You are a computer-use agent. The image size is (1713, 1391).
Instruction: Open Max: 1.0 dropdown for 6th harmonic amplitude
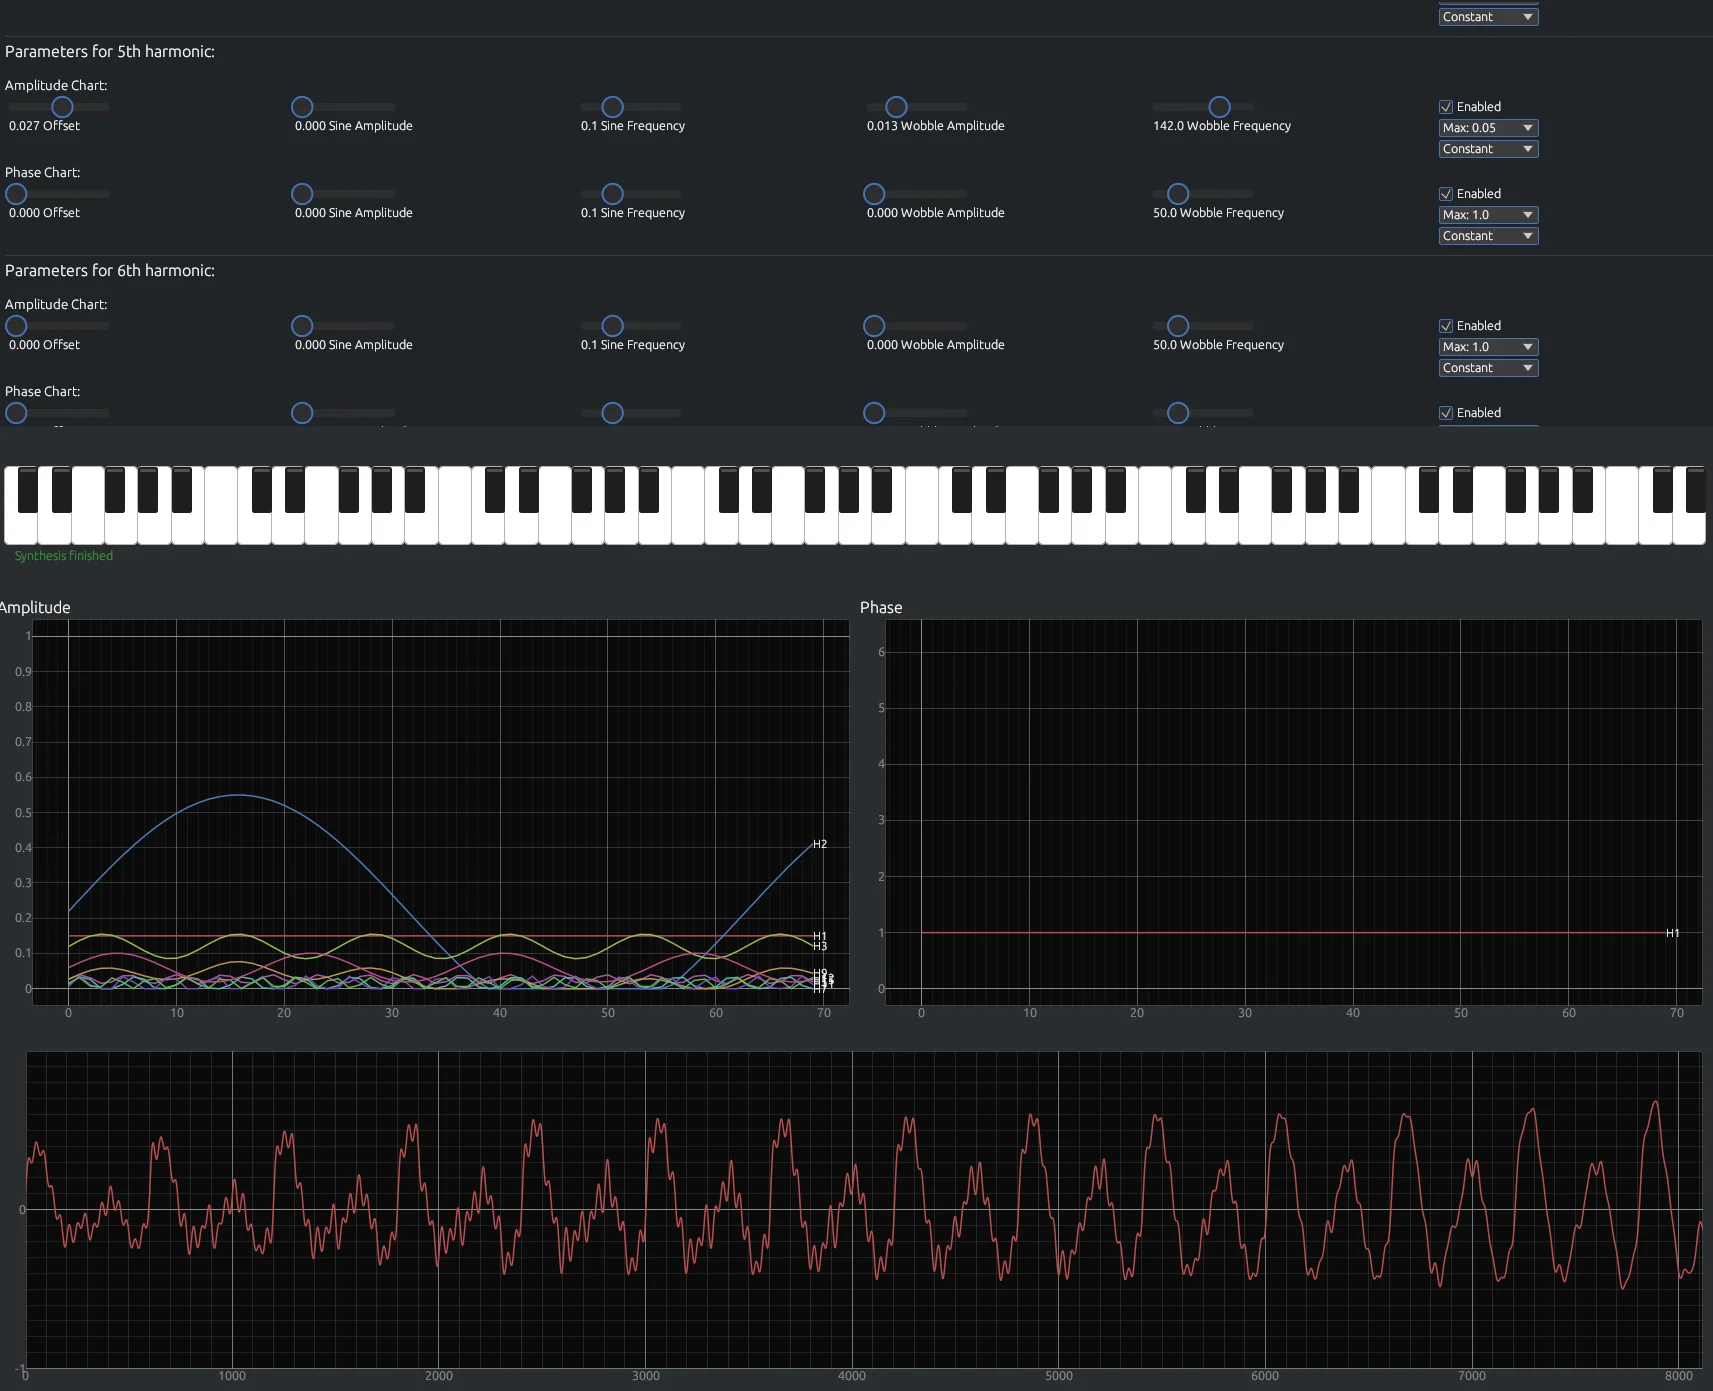tap(1488, 347)
